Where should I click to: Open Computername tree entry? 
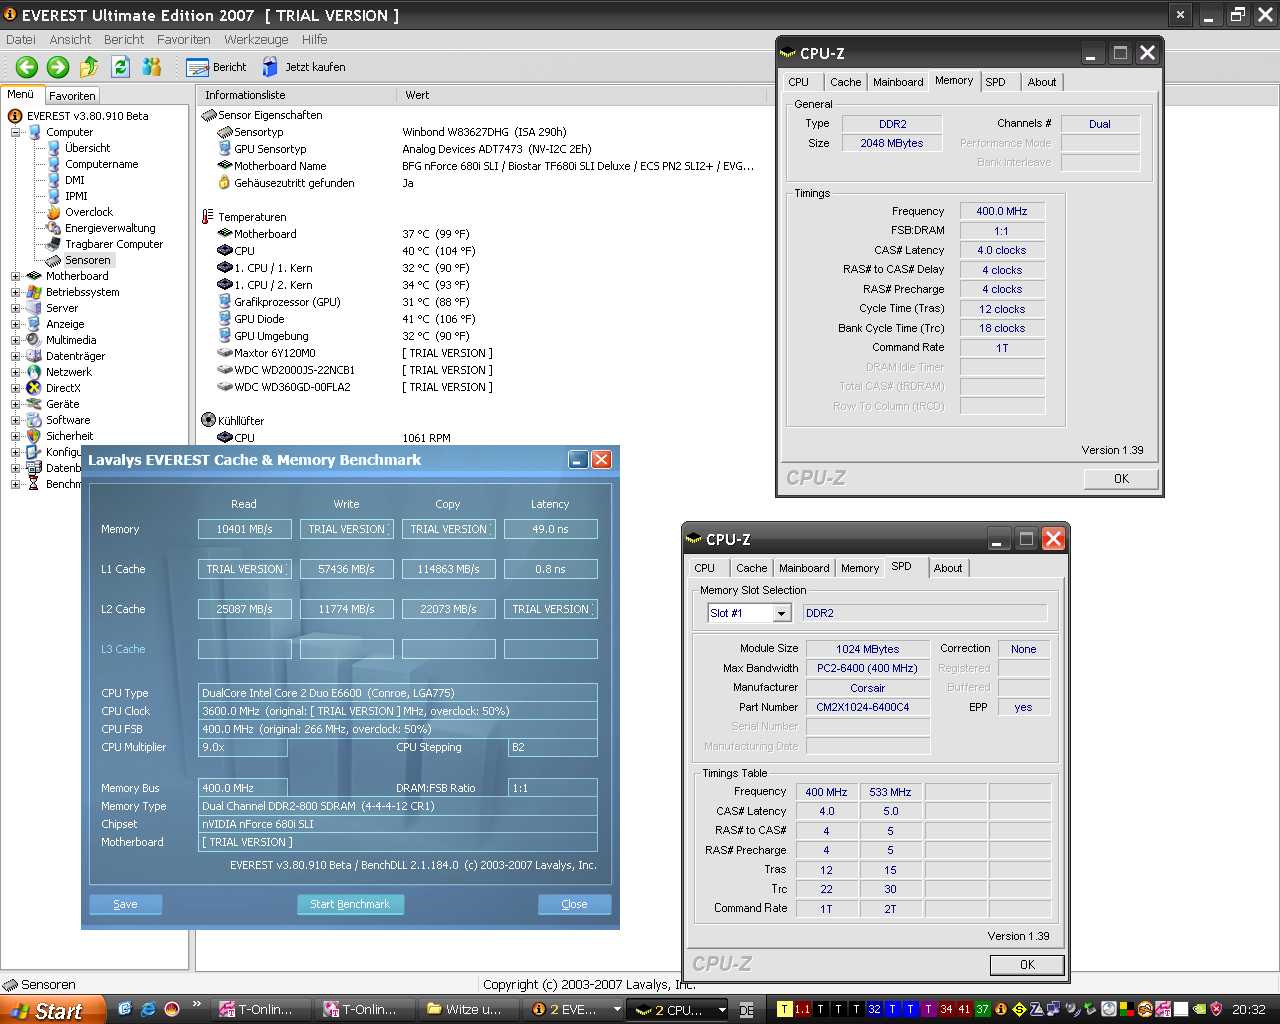pos(101,164)
